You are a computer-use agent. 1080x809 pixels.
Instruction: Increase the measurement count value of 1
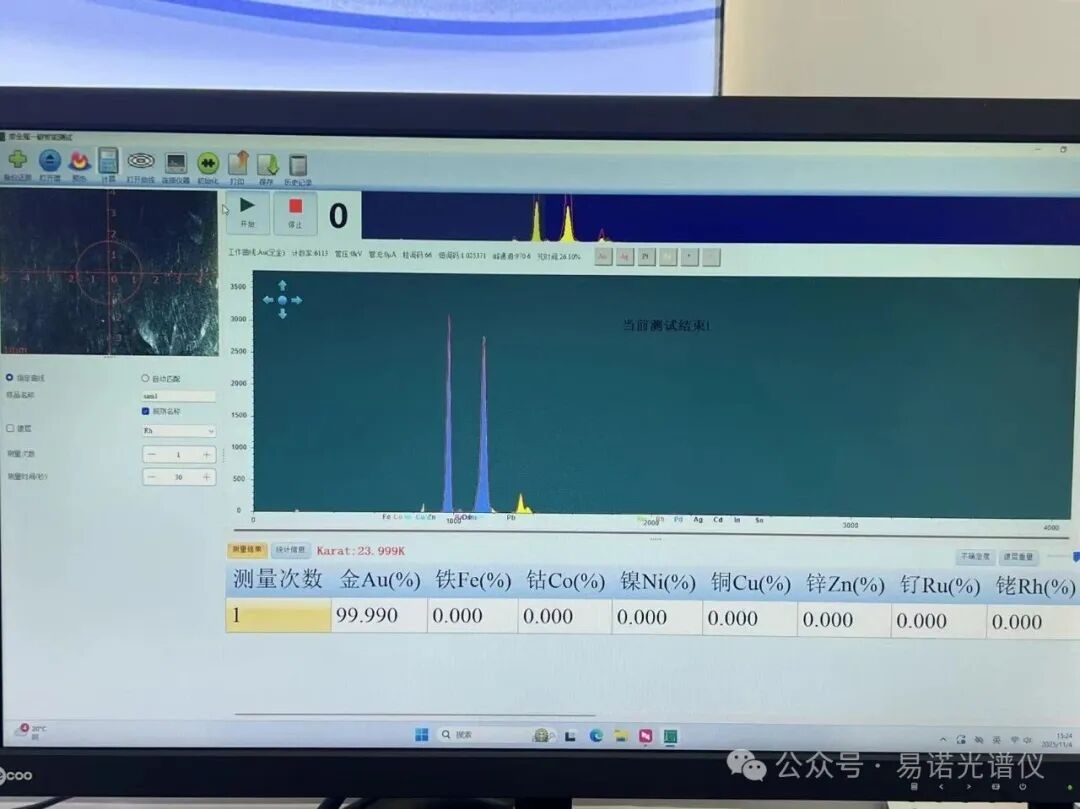[x=206, y=455]
